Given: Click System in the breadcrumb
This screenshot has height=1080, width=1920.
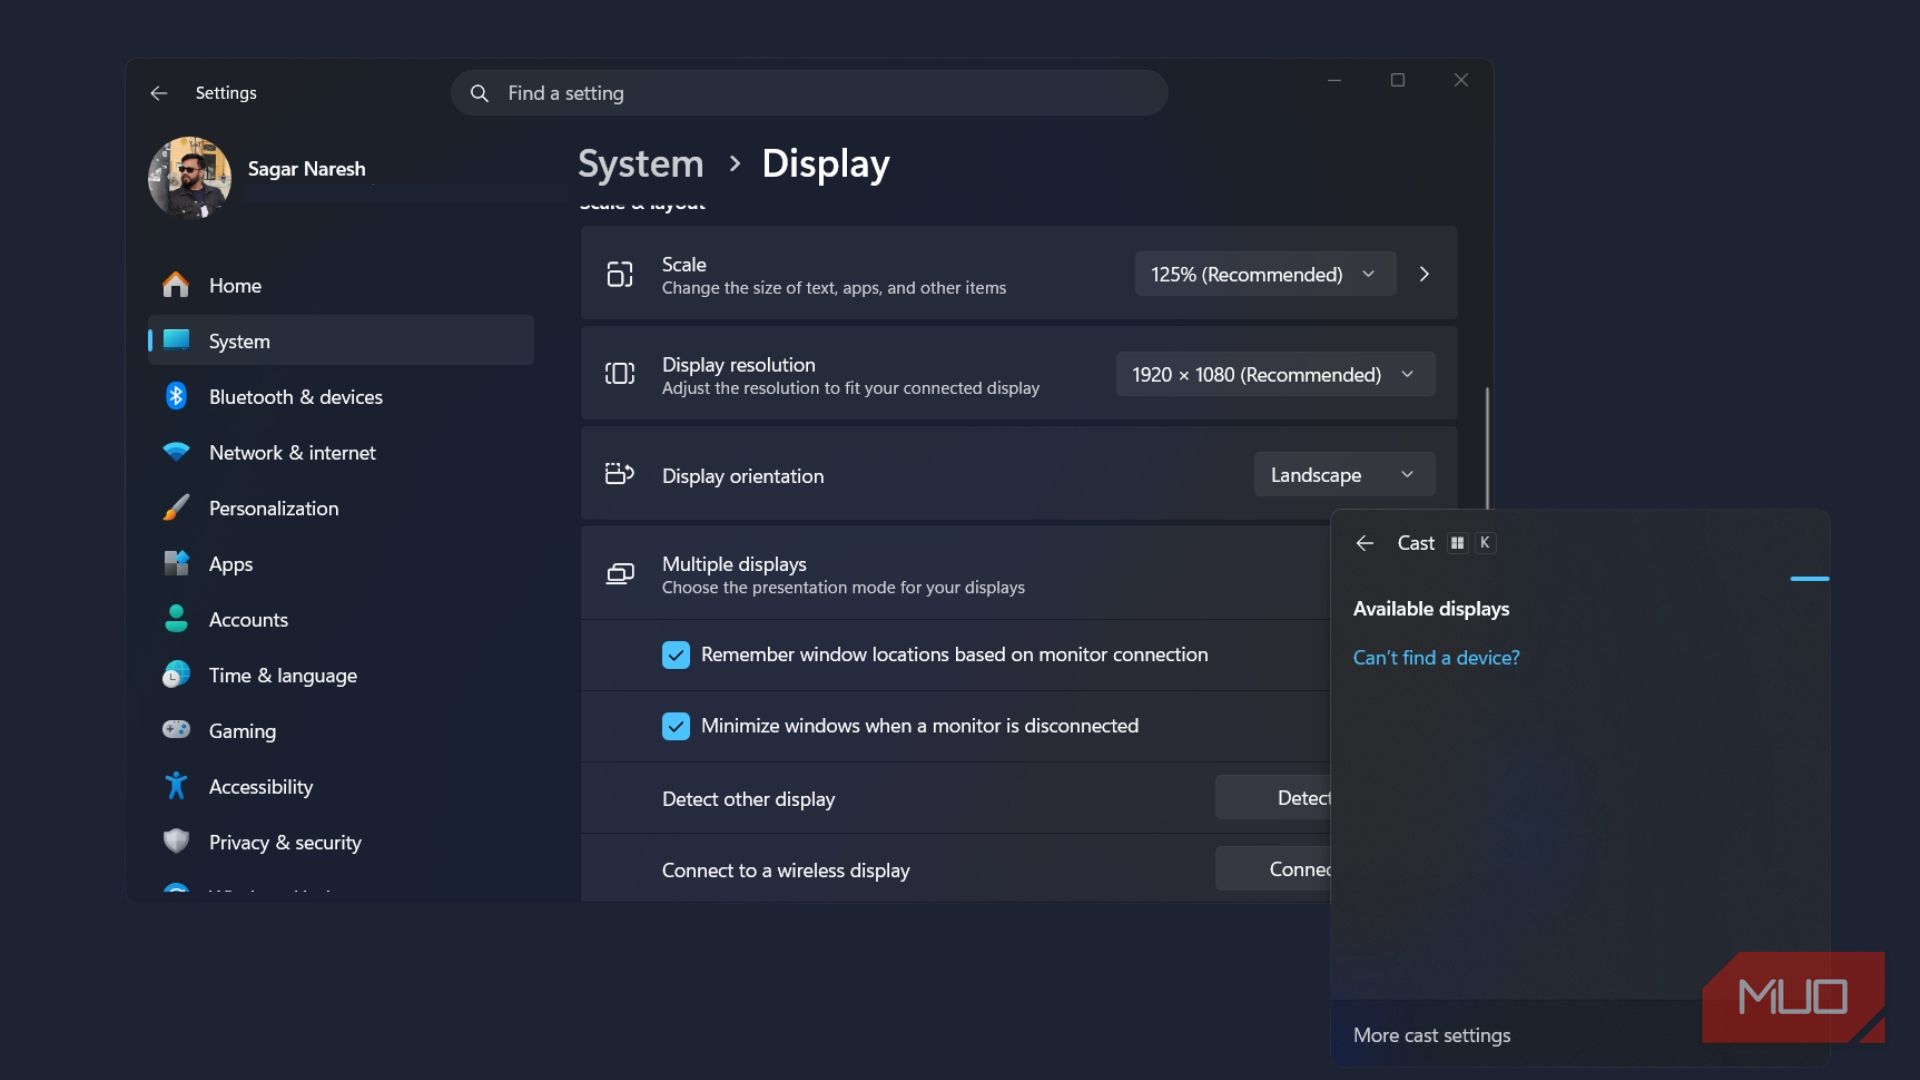Looking at the screenshot, I should pos(641,164).
